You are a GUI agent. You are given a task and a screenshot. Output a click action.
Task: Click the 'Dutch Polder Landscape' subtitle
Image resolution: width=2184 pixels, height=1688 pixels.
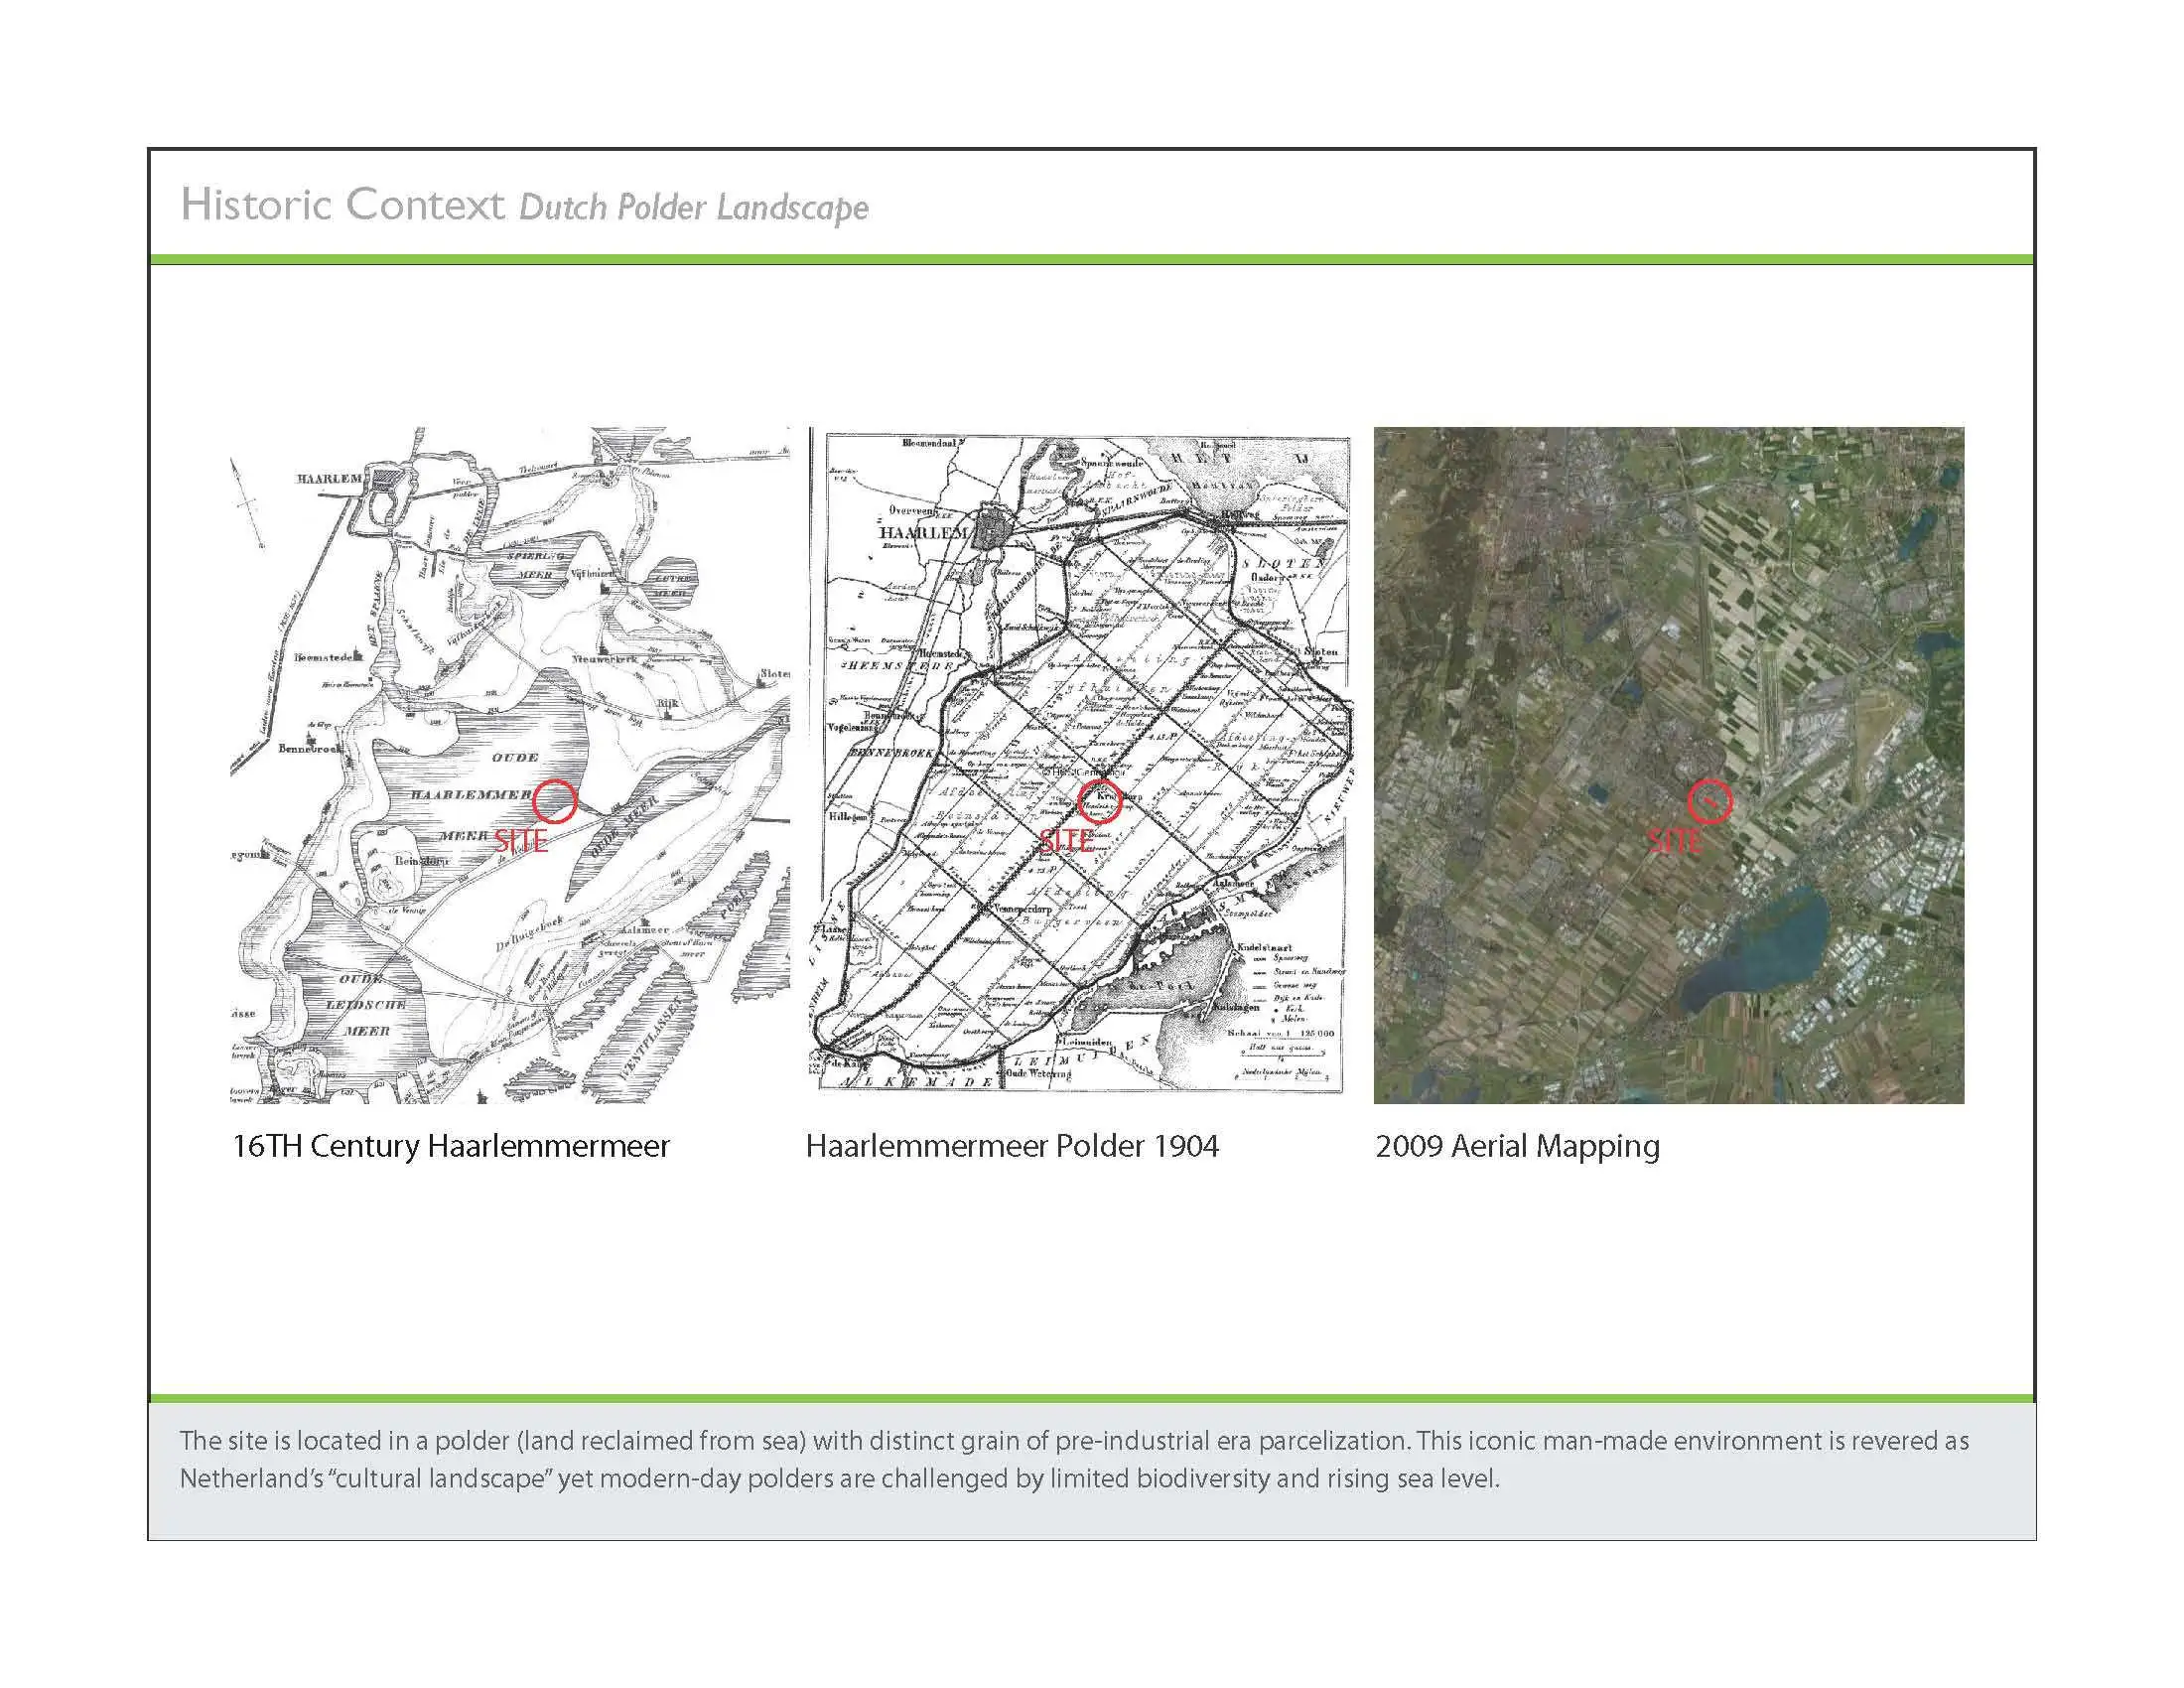694,207
